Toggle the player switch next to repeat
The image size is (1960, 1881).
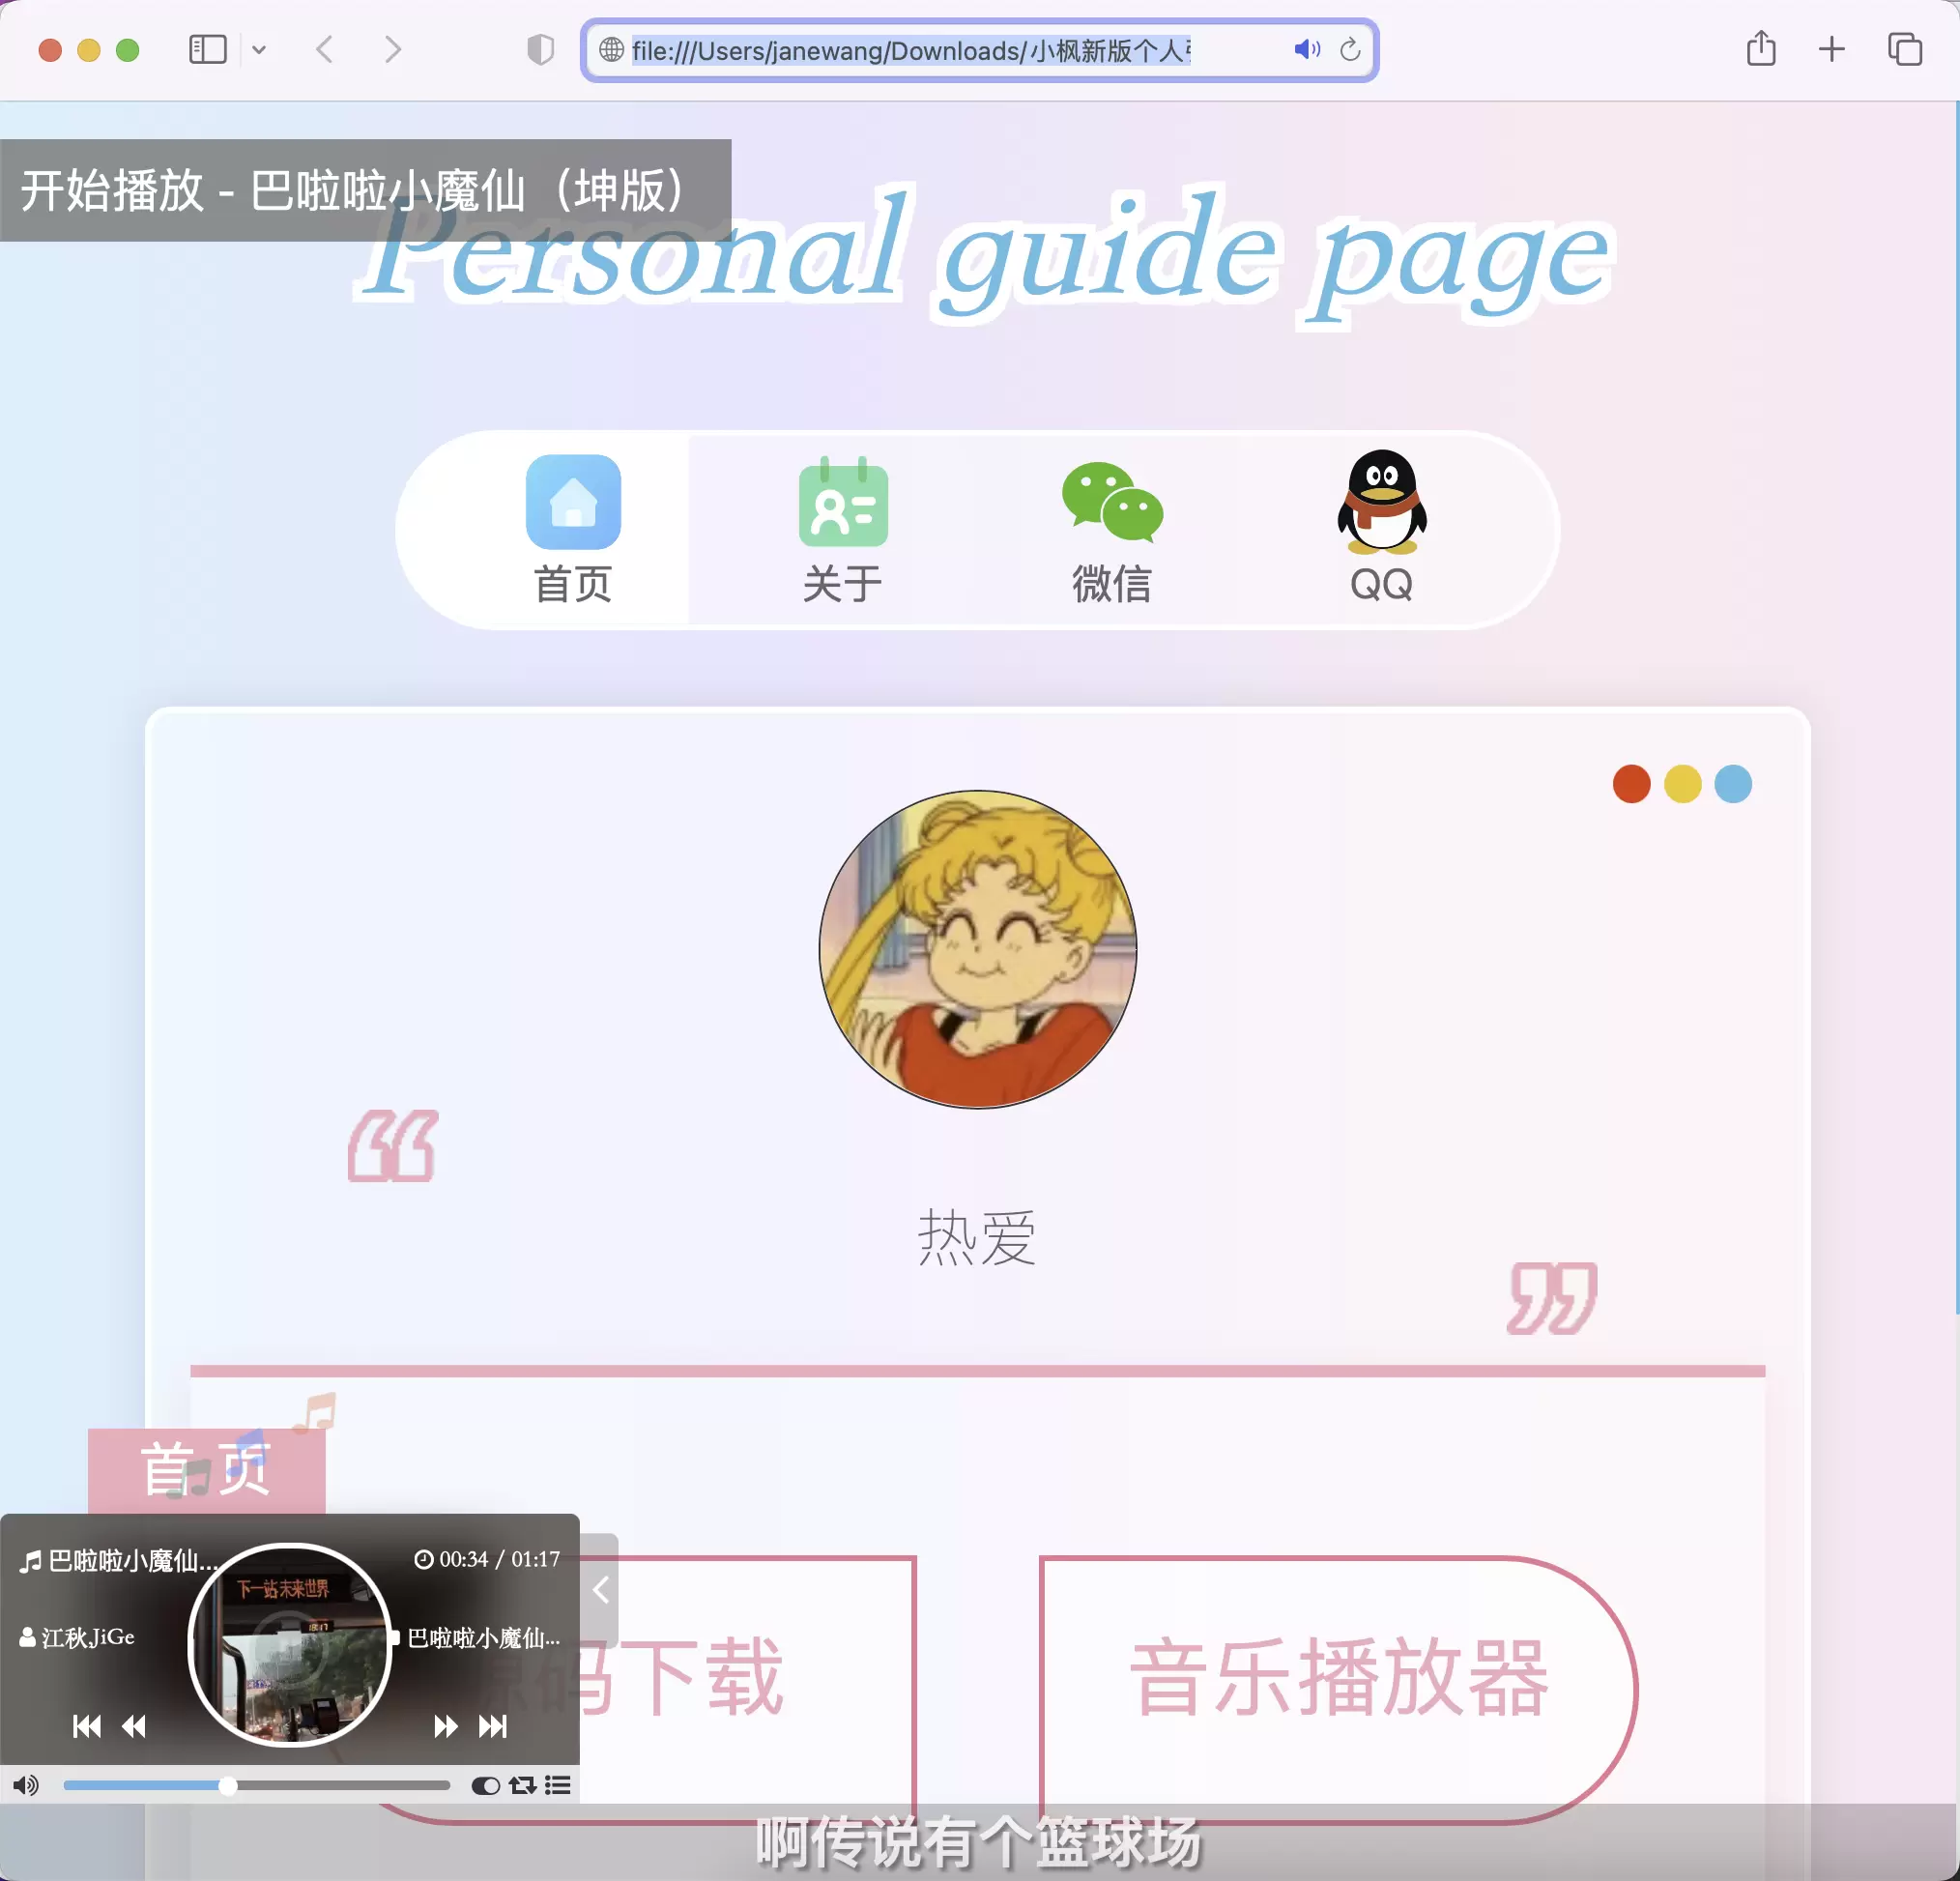[485, 1785]
